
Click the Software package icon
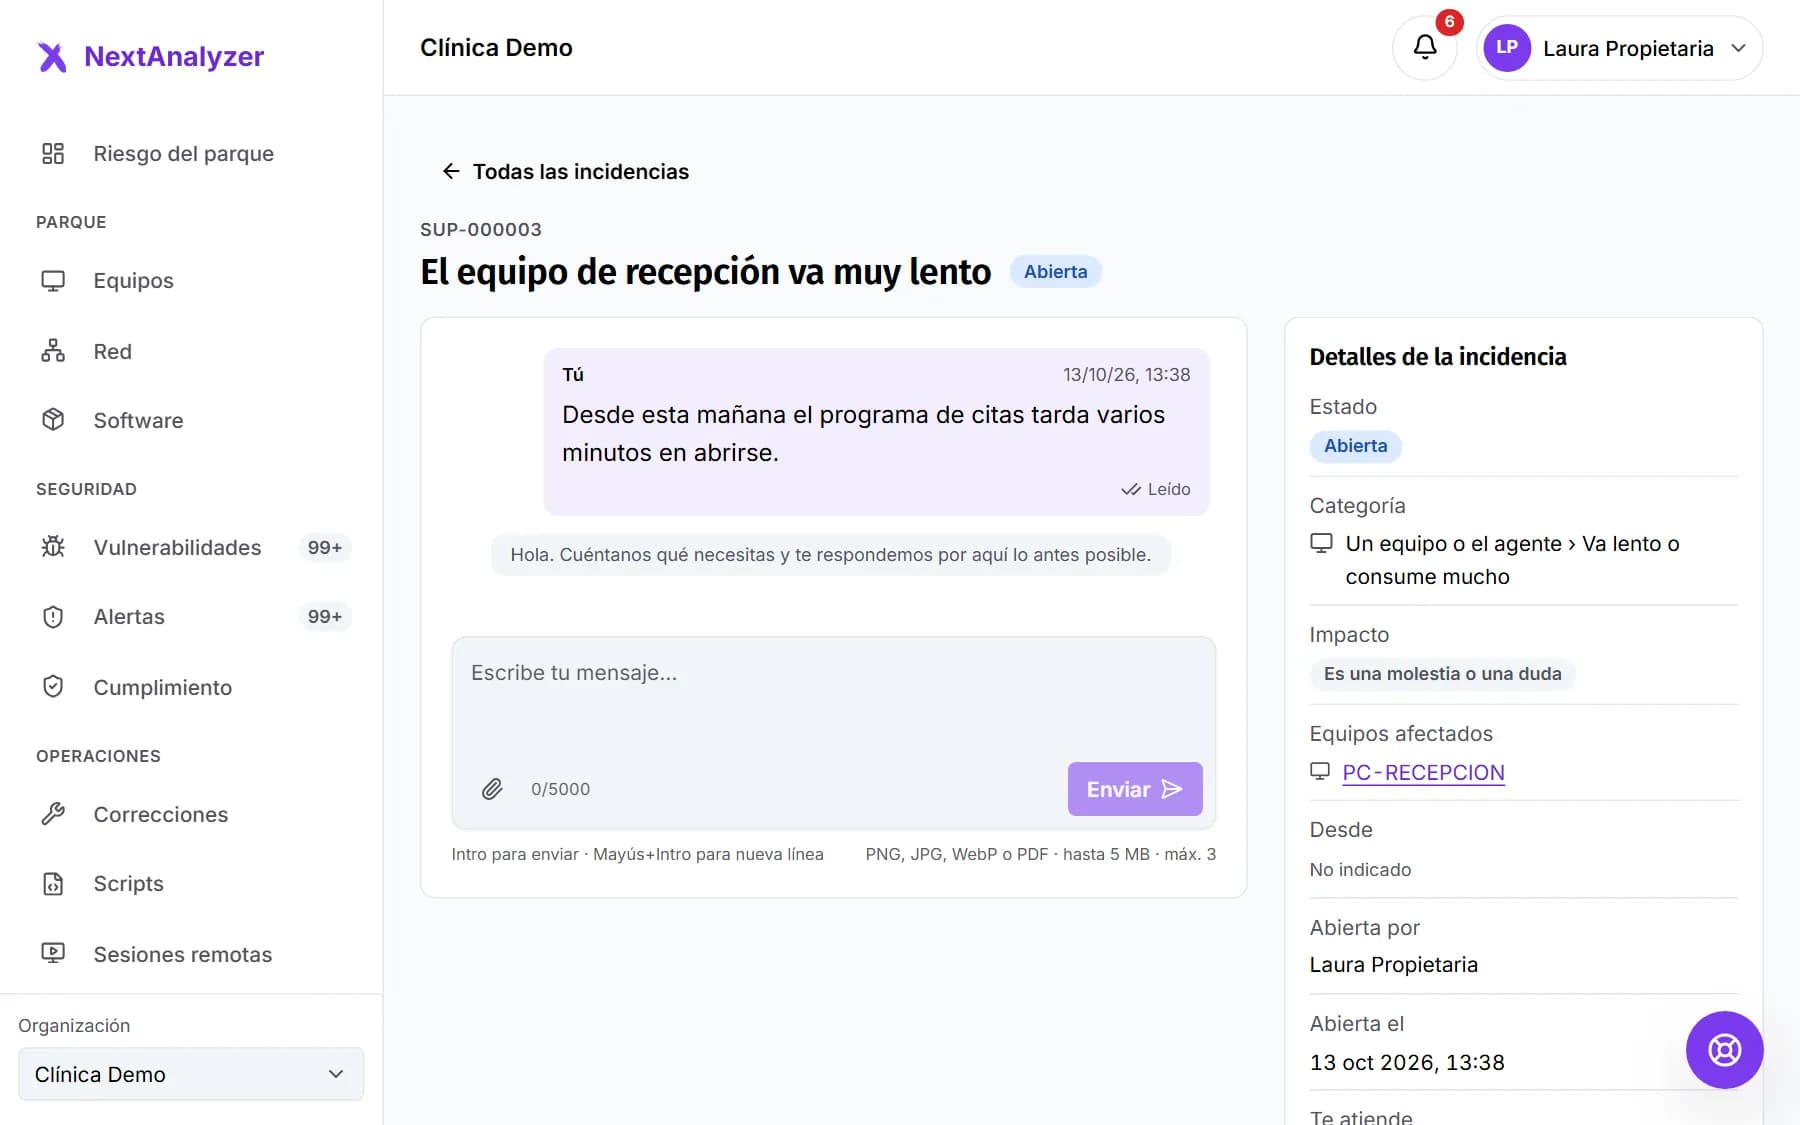click(x=53, y=420)
